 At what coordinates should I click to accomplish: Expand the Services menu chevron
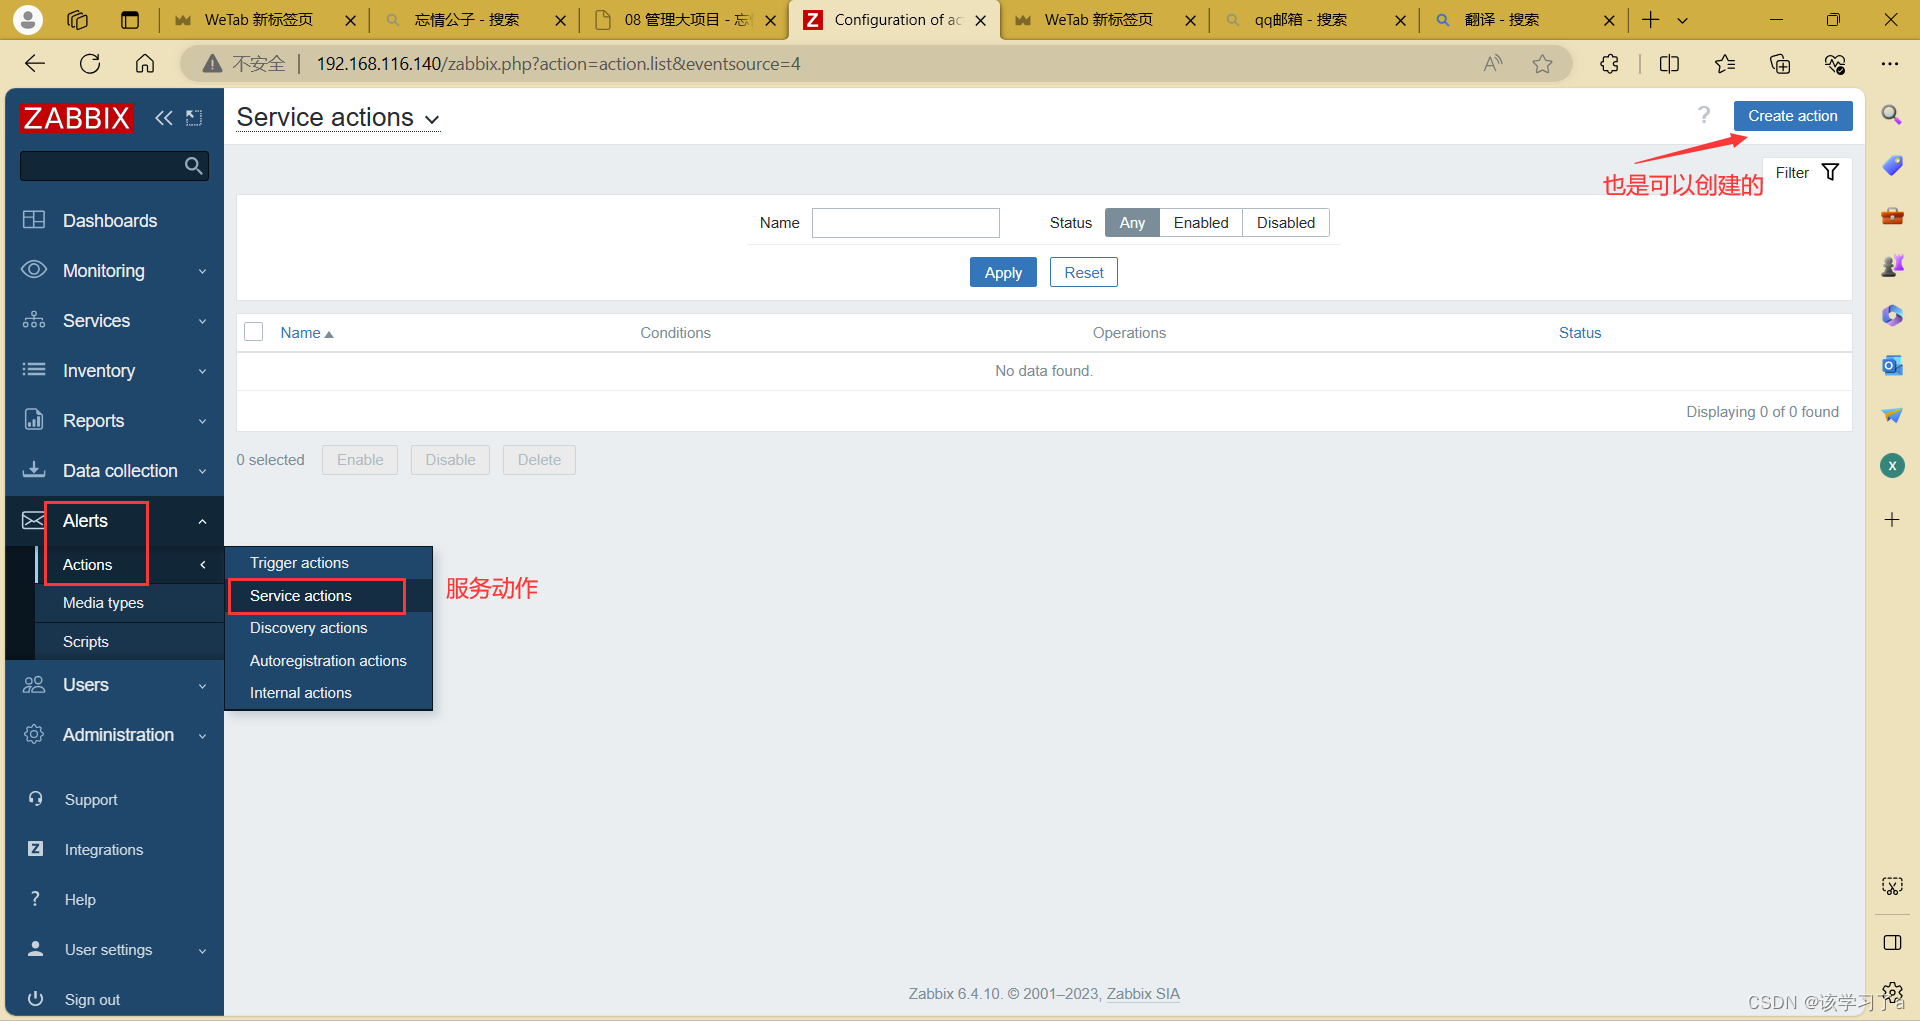click(x=203, y=321)
